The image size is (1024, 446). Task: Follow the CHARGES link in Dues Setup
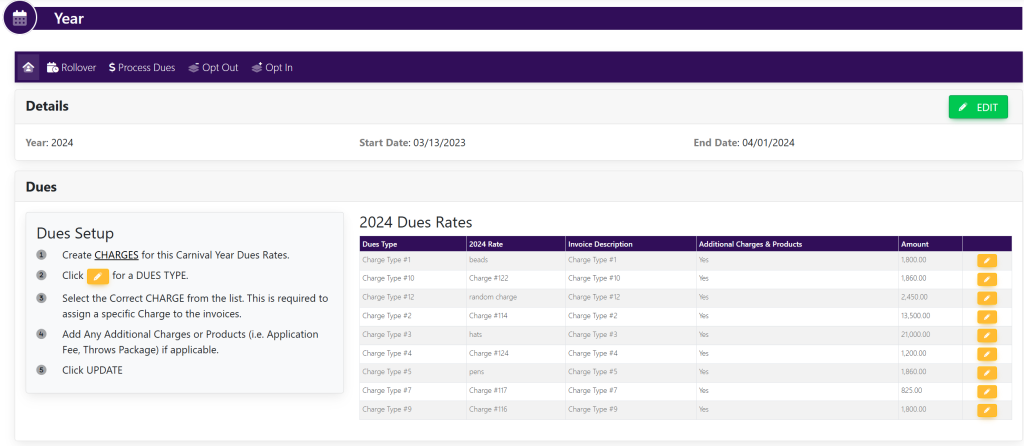coord(116,255)
